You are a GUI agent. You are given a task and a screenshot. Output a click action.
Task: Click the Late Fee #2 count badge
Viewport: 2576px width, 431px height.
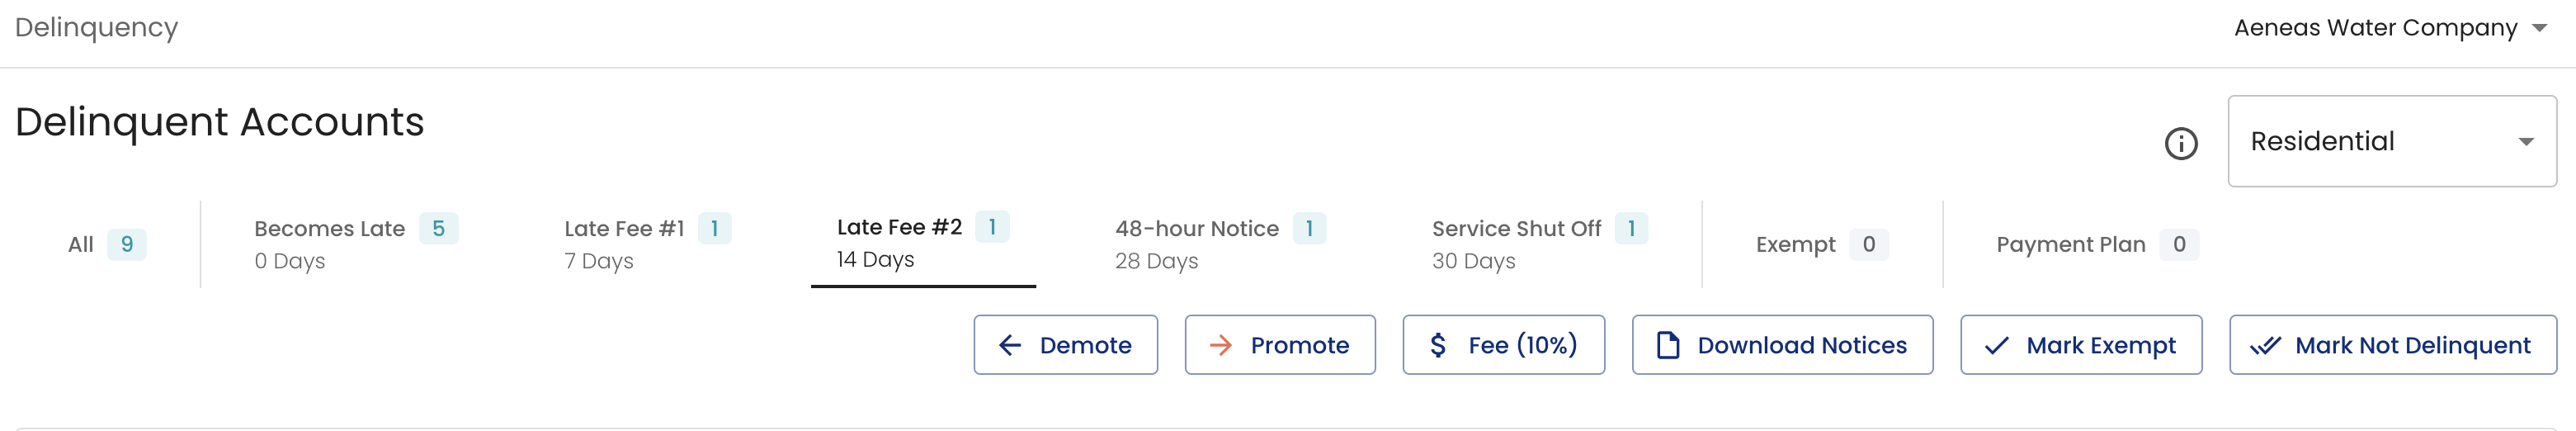992,227
